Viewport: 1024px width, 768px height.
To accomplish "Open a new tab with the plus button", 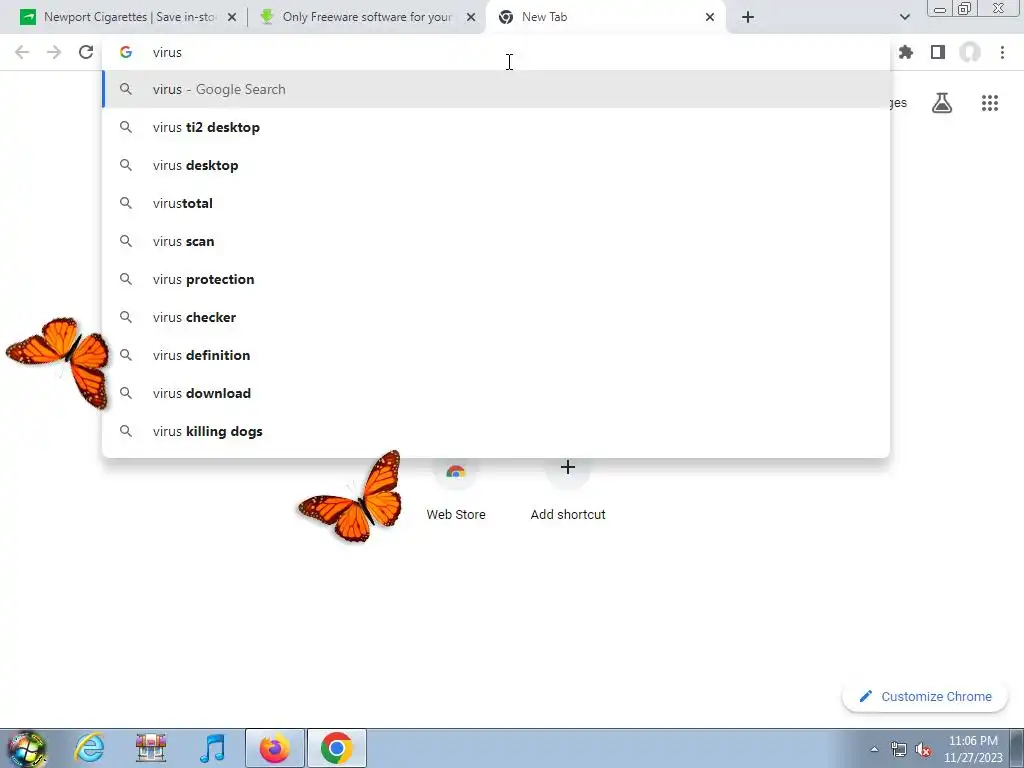I will [x=748, y=17].
